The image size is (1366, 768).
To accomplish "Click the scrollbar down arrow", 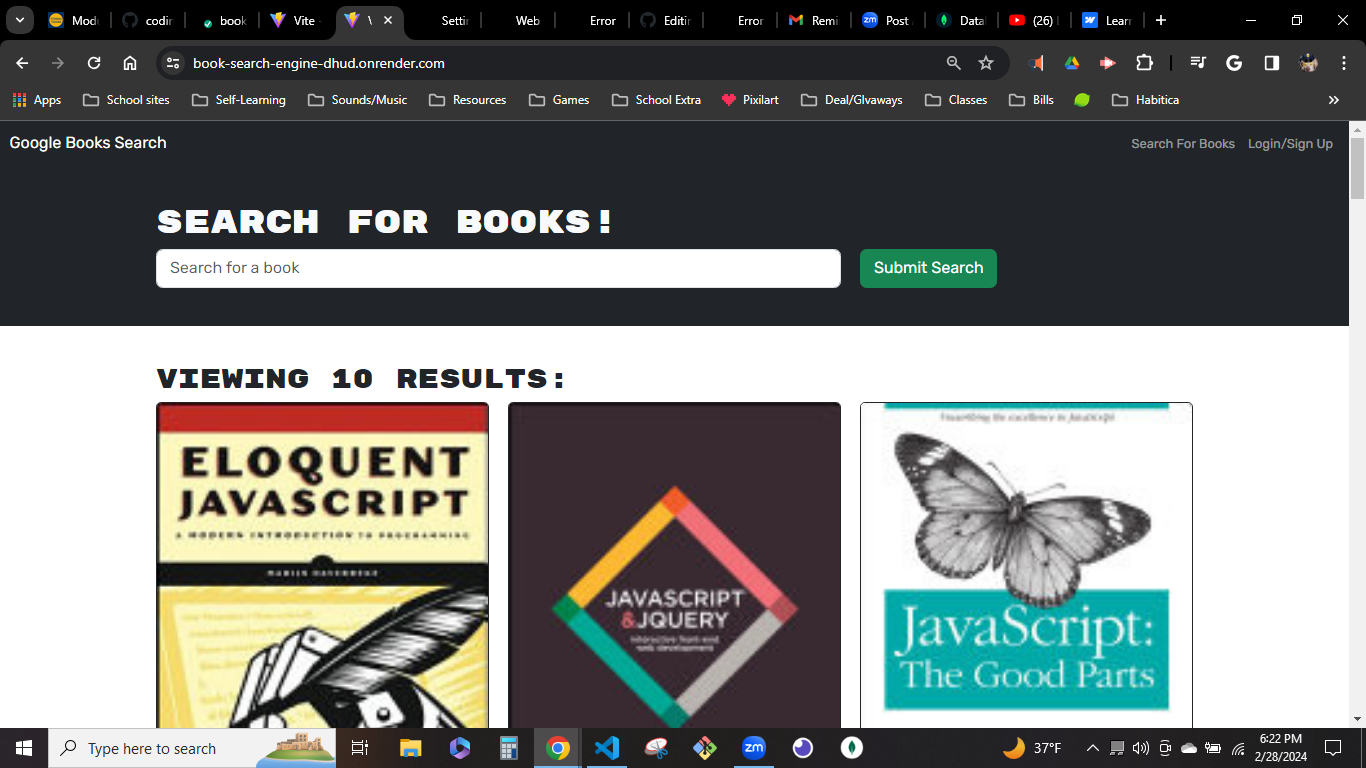I will click(1357, 718).
